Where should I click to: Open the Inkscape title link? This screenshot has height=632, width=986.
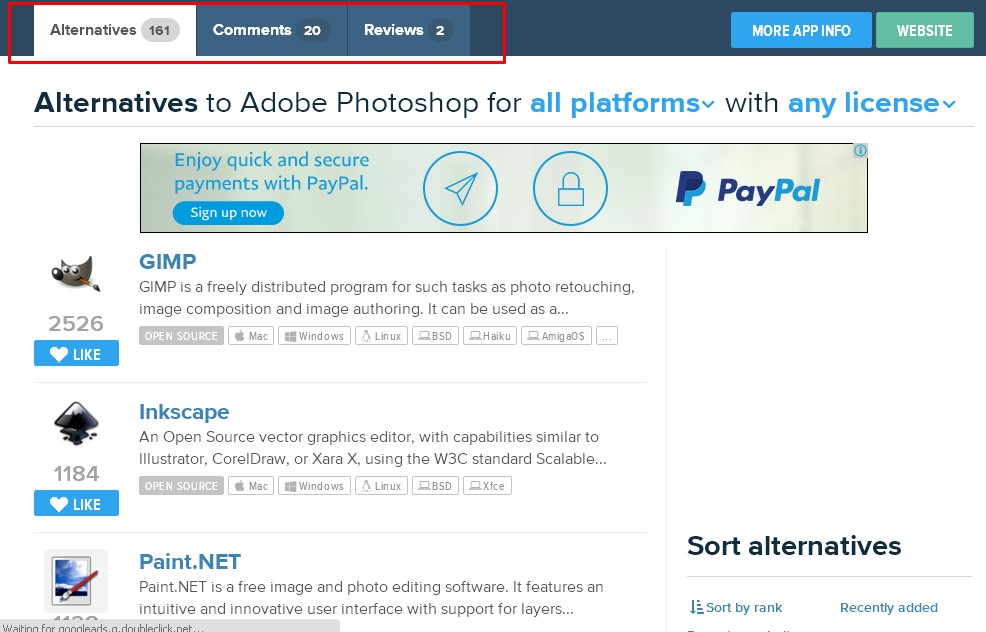pyautogui.click(x=184, y=412)
